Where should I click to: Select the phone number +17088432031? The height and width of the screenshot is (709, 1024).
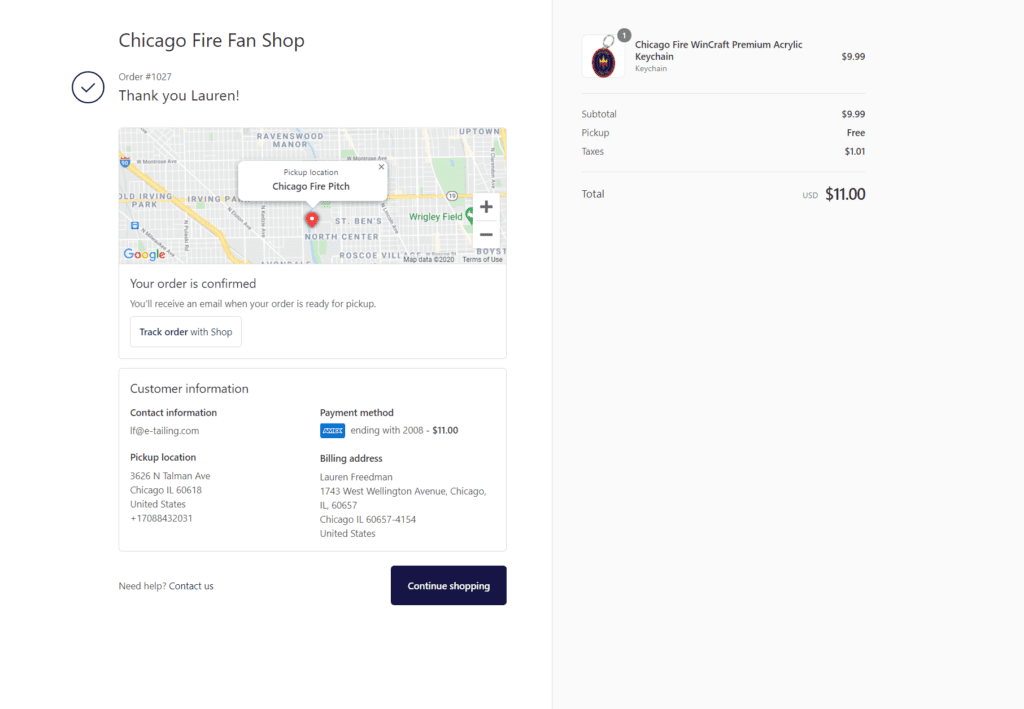coord(161,518)
